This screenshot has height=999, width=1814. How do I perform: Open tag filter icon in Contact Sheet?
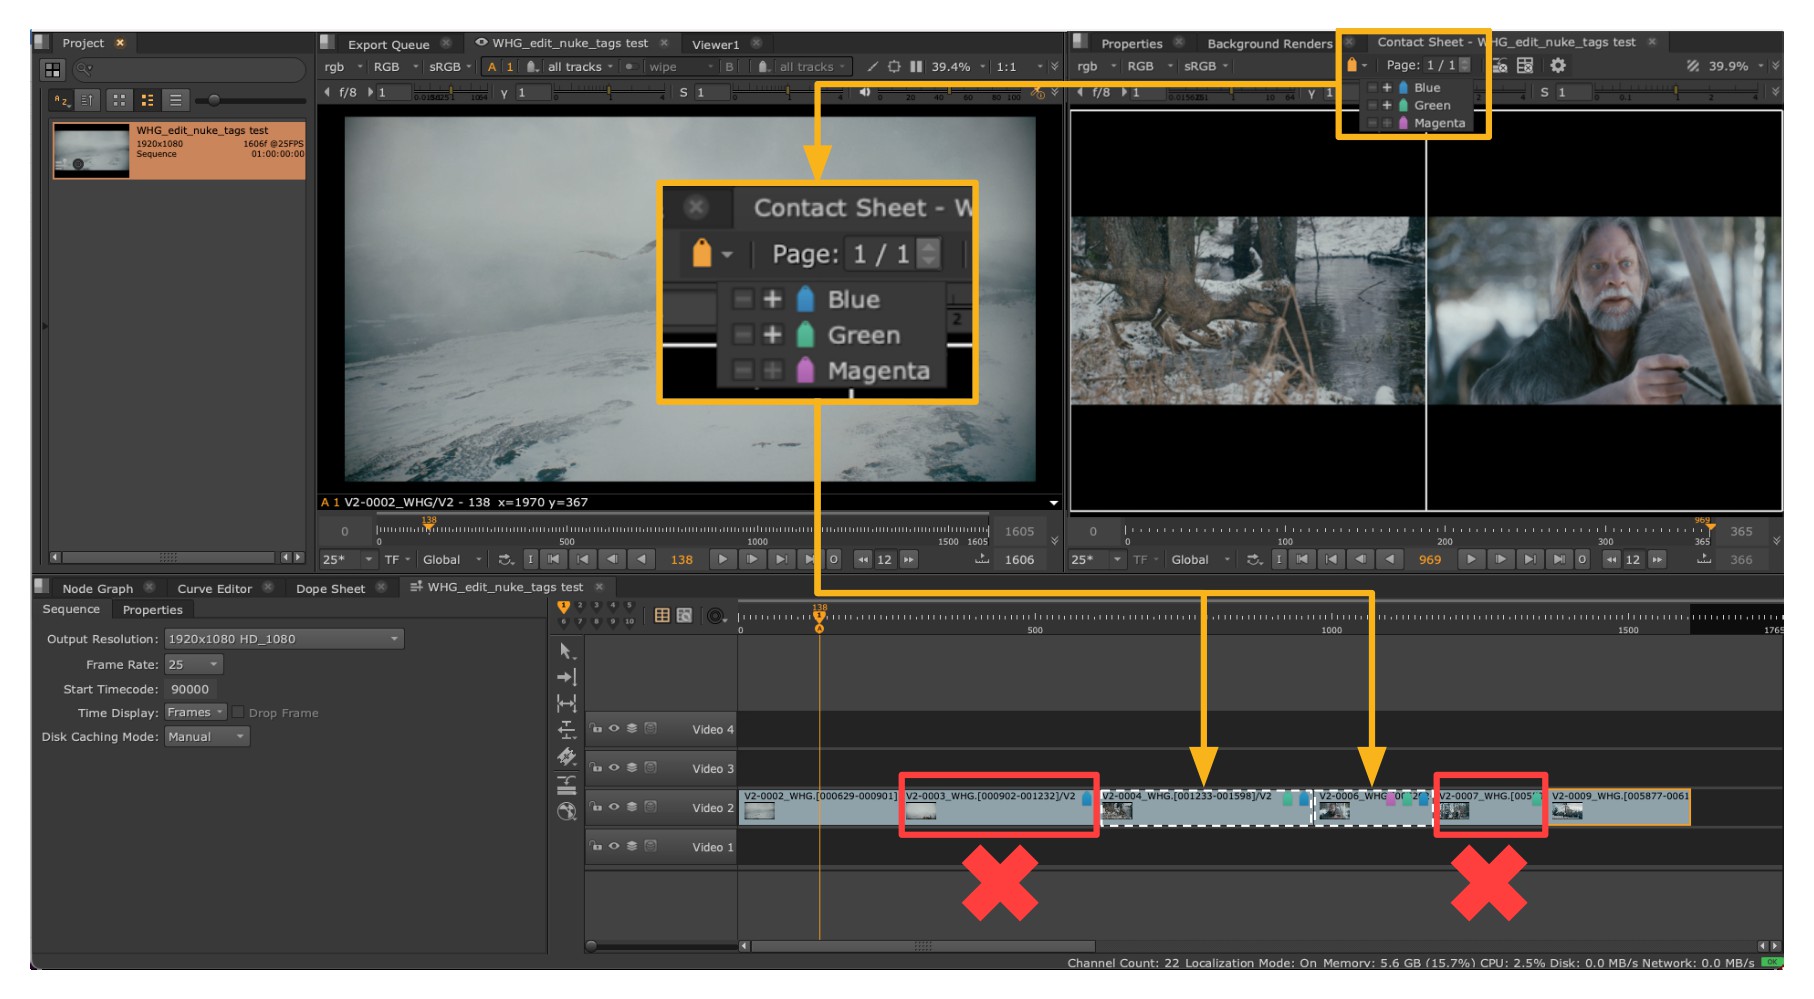[1352, 66]
